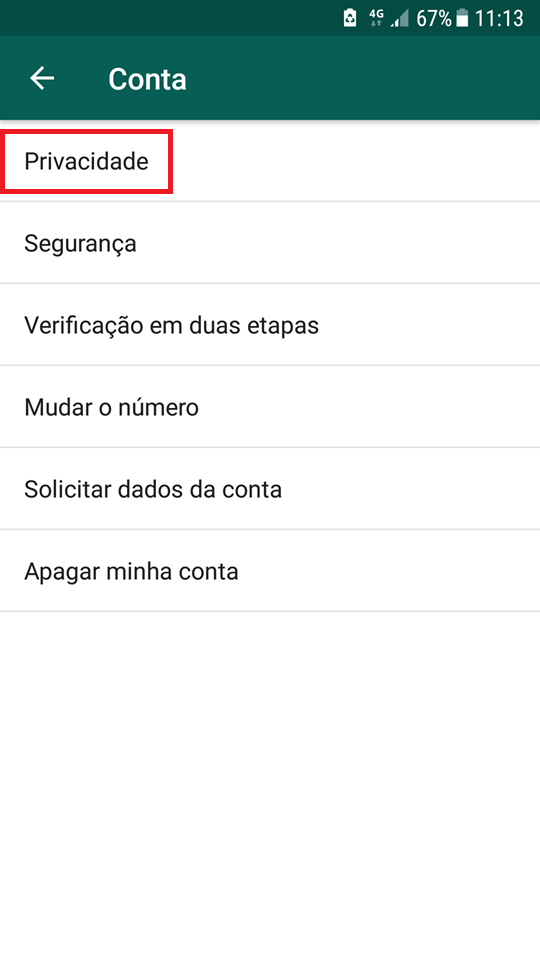The height and width of the screenshot is (960, 540).
Task: Tap the divider line under Apagar minha conta
Action: 270,611
